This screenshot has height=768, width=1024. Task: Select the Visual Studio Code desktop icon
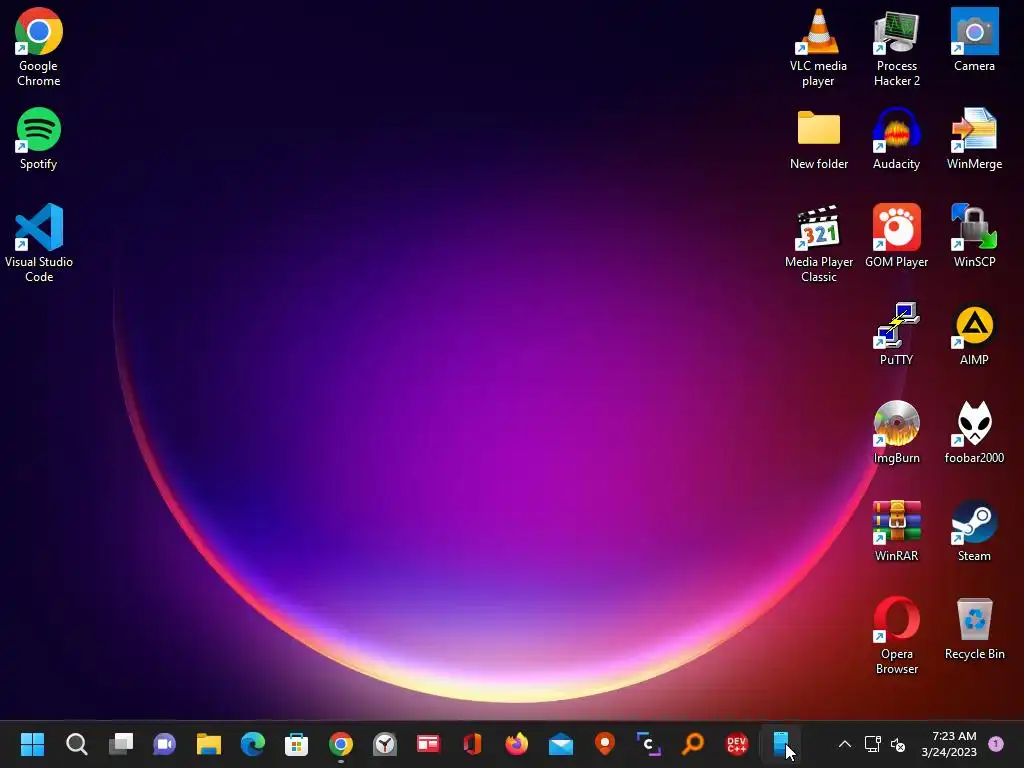pyautogui.click(x=39, y=242)
